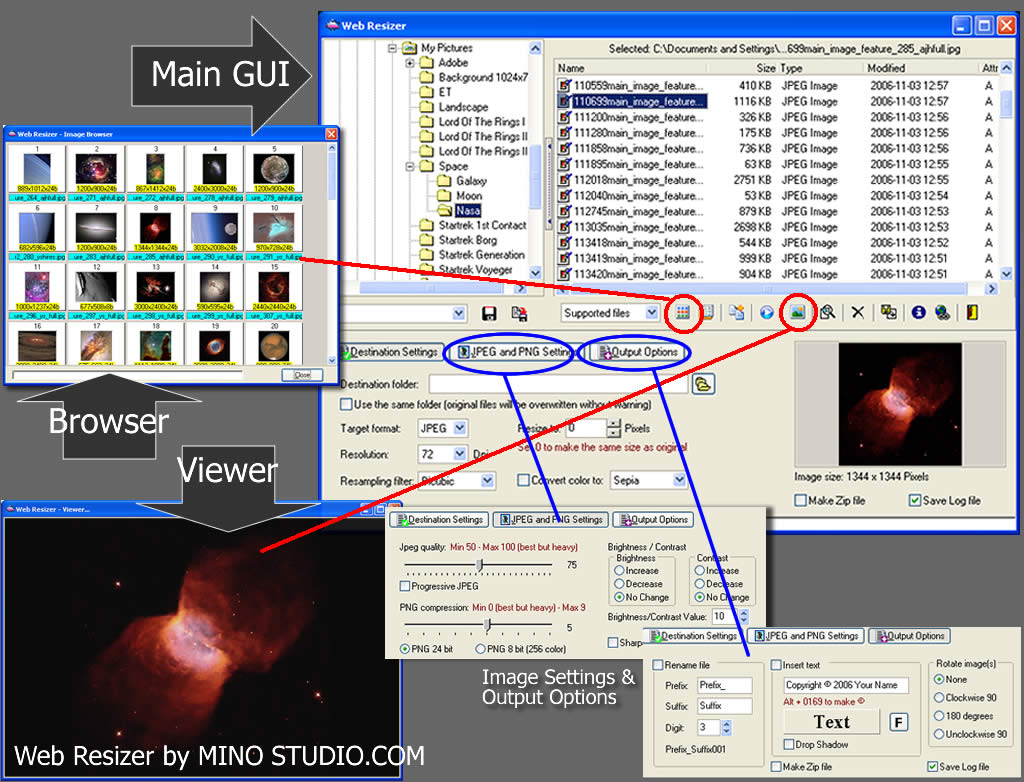Click the PNG compression slider handle
The image size is (1024, 782).
[x=487, y=626]
